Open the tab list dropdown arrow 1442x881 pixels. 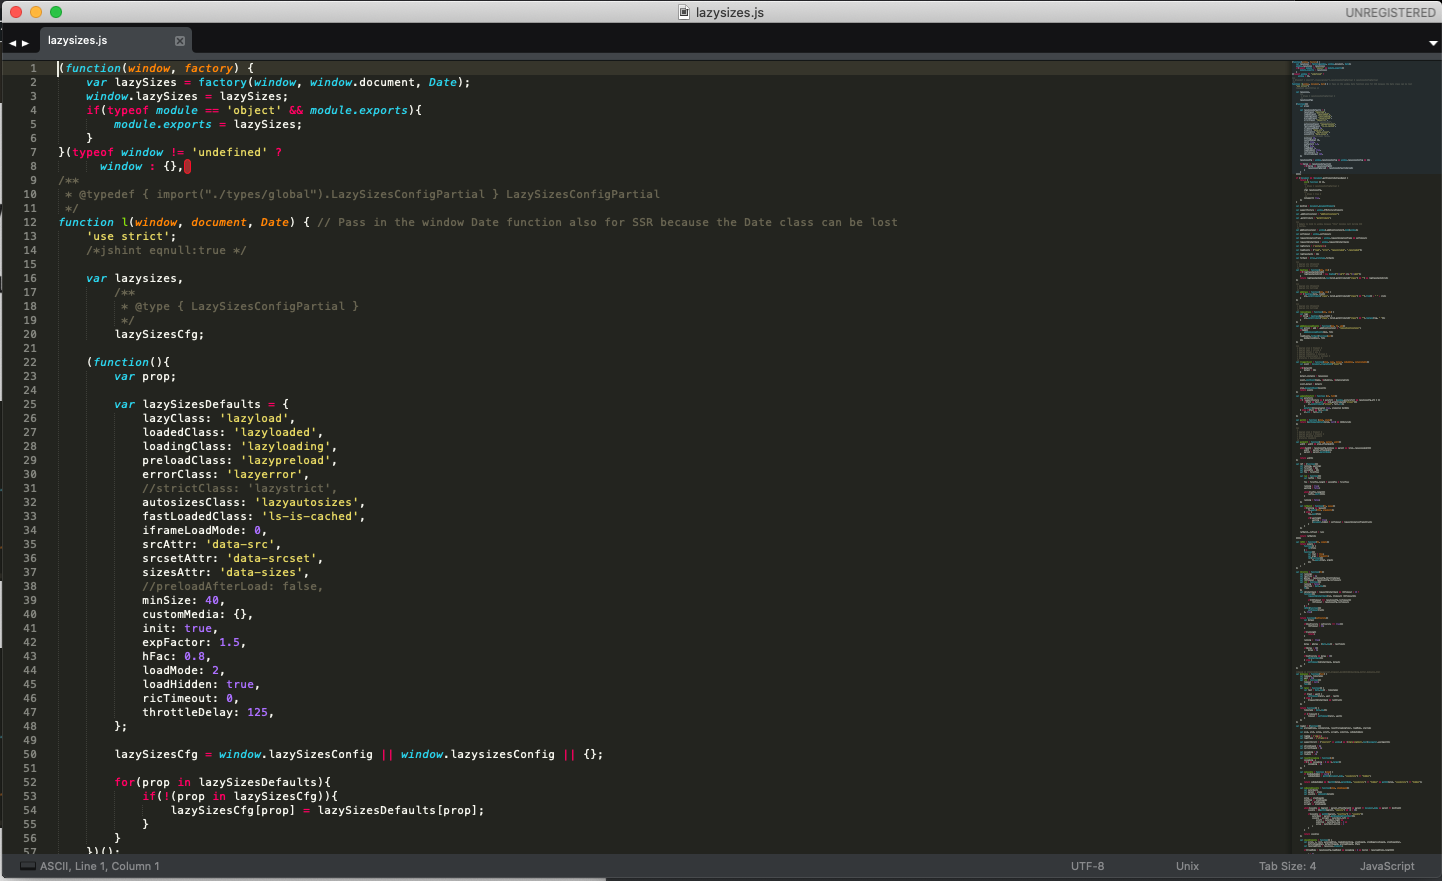(1432, 43)
